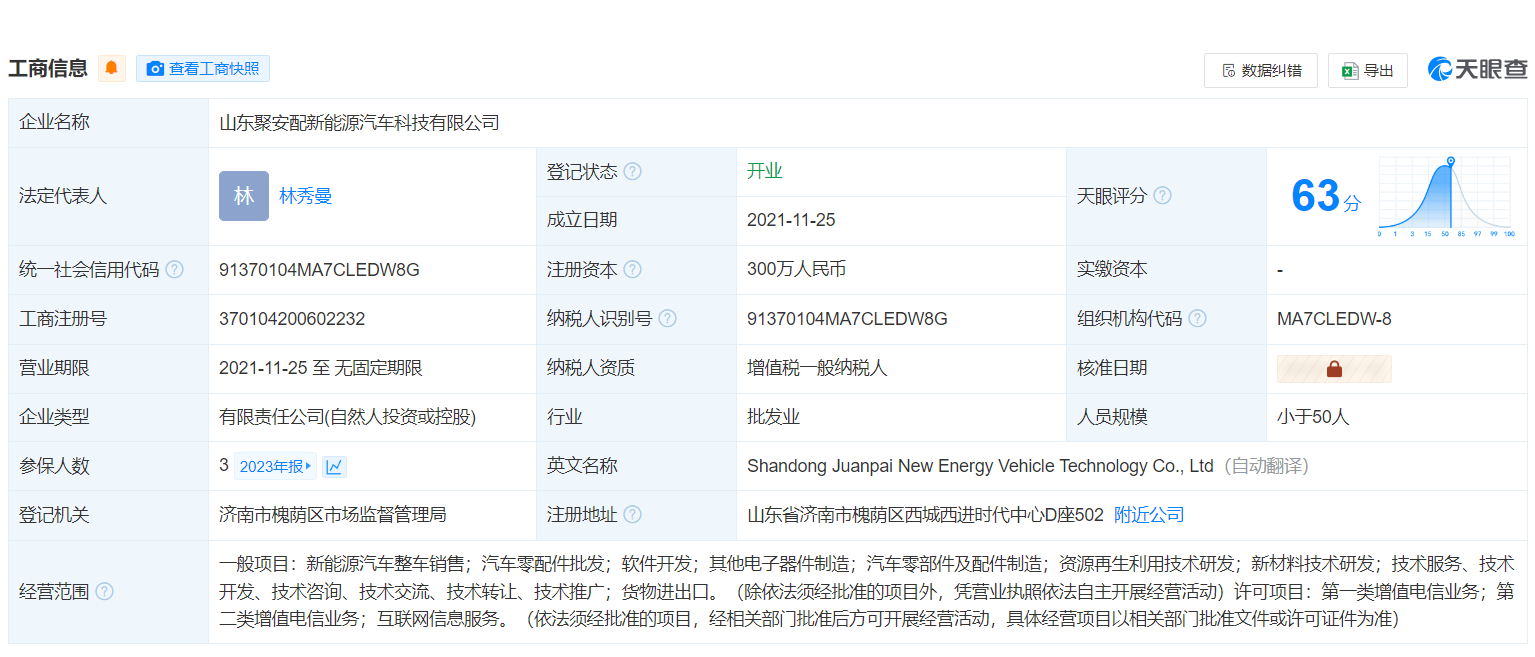Click help icon next to 组织机构代码
This screenshot has height=657, width=1535.
(1197, 318)
